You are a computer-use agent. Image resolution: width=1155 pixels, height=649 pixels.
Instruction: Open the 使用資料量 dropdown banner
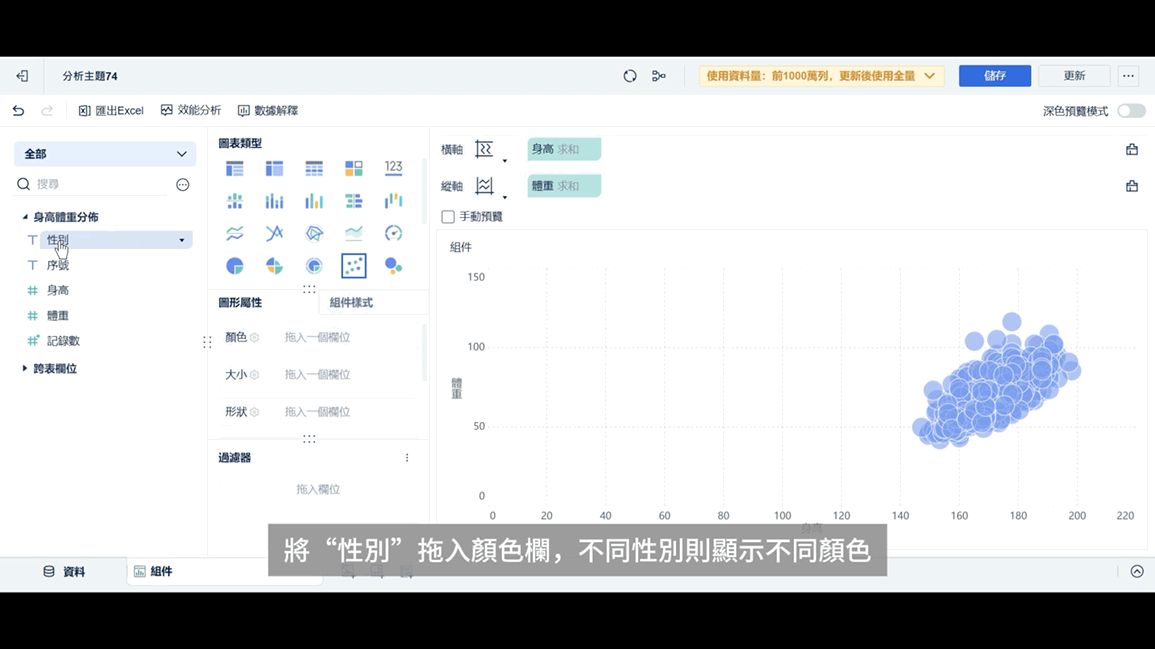[x=821, y=76]
